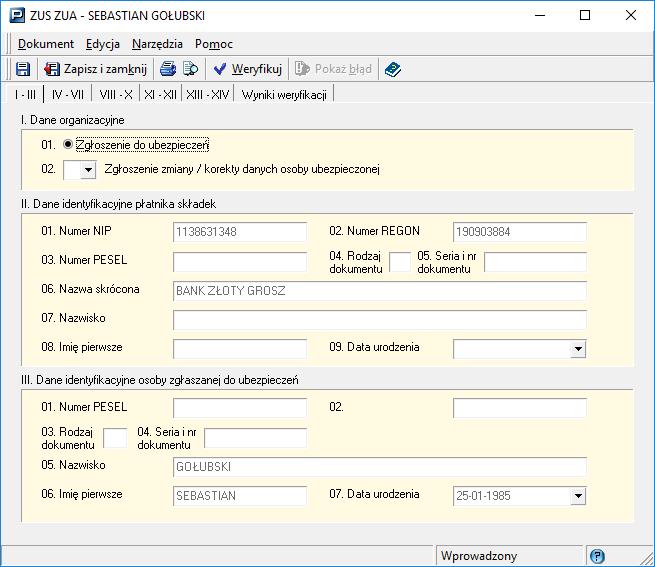
Task: Click payer Rodzaj dokumentu field
Action: (400, 262)
